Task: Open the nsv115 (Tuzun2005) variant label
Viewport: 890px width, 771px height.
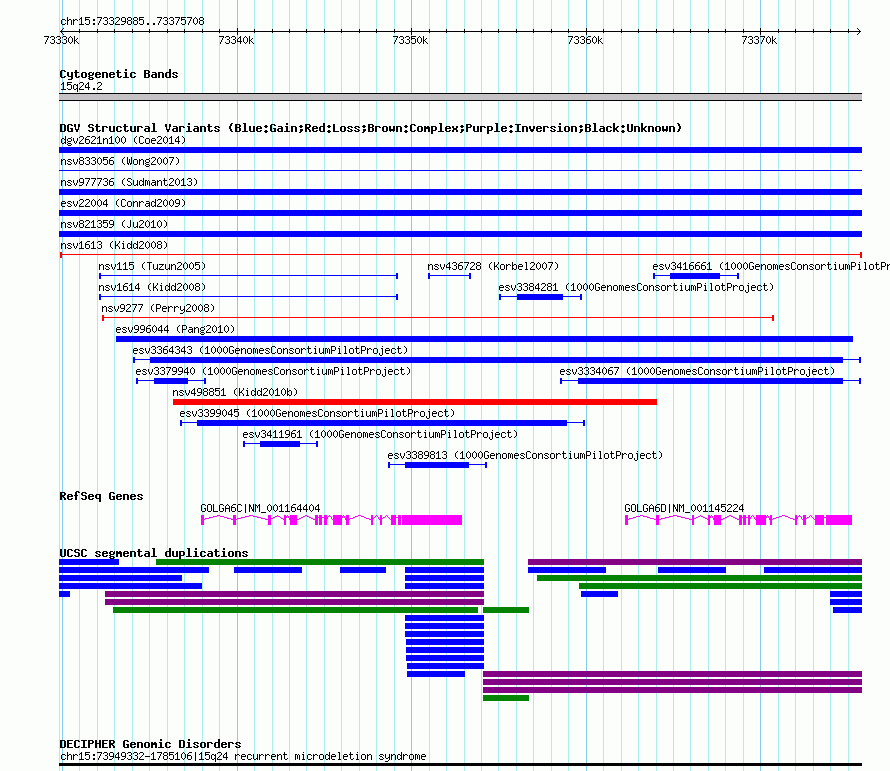Action: 152,266
